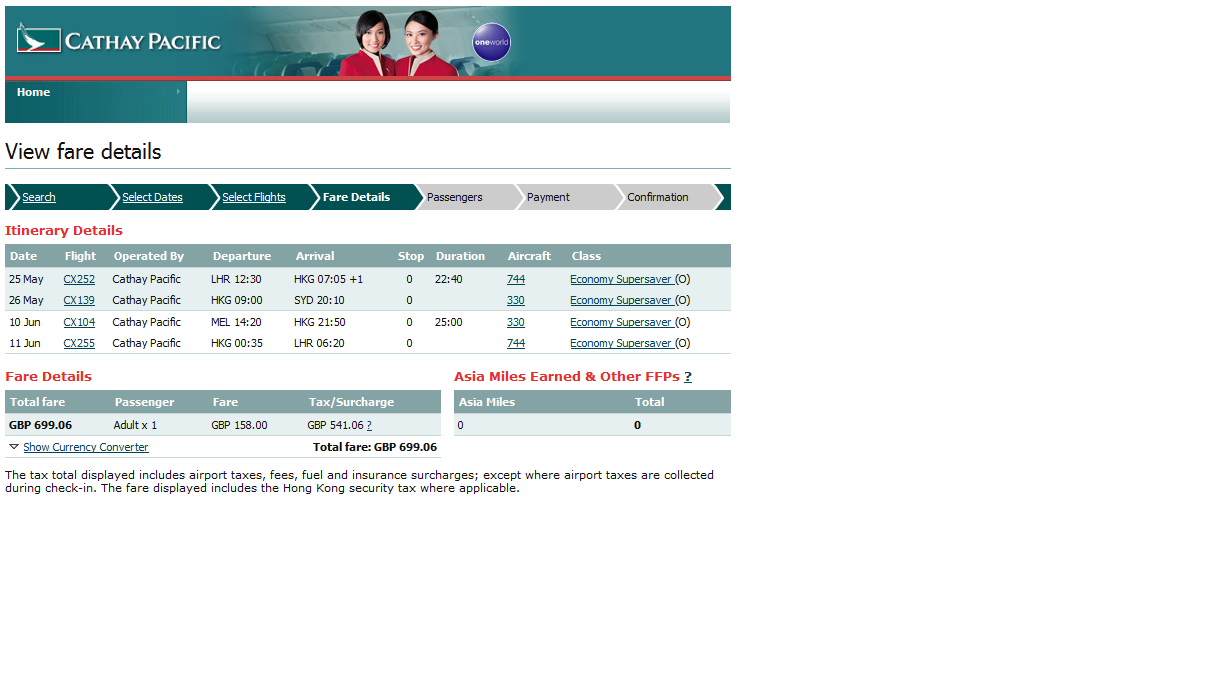Click the Adult x 1 passenger cell
The image size is (1230, 692).
coord(135,425)
